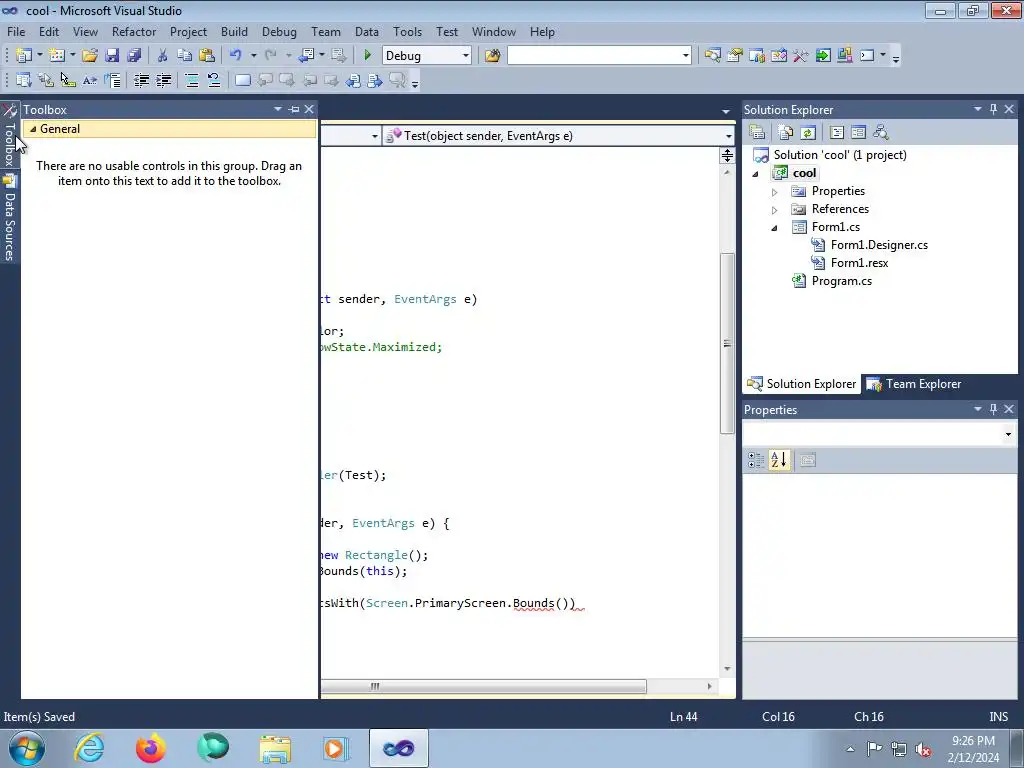1024x768 pixels.
Task: Switch to the Solution Explorer tab
Action: click(801, 384)
